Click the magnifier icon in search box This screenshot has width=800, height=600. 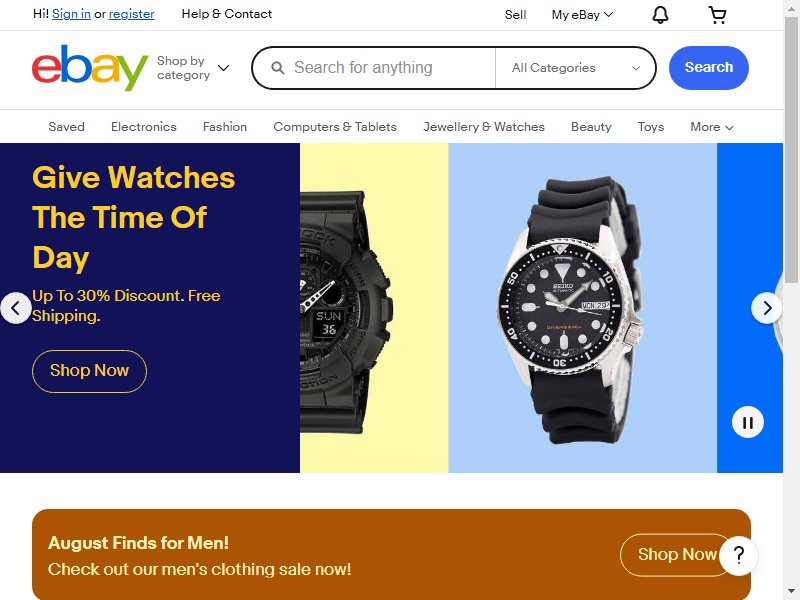[x=278, y=68]
